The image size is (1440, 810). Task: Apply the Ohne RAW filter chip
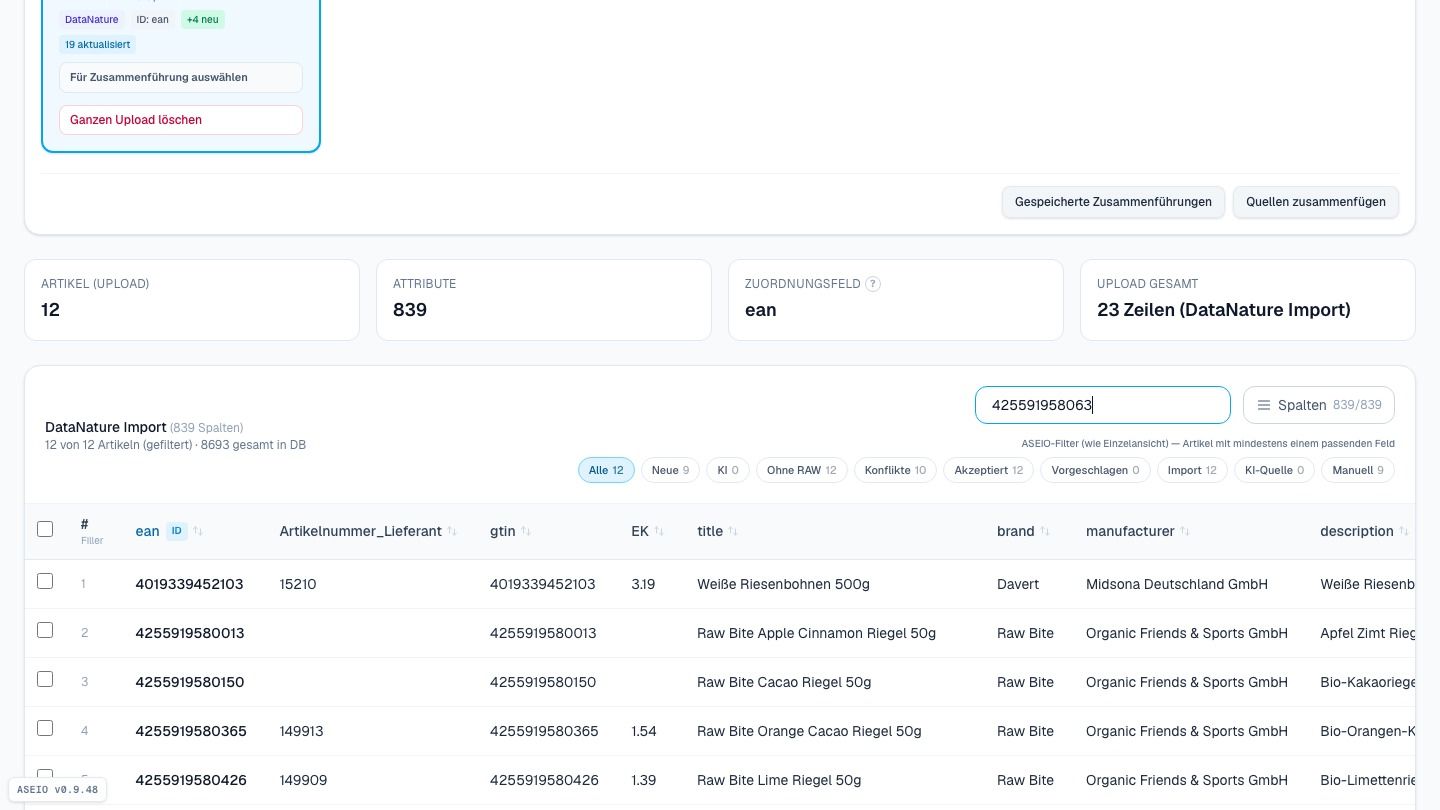point(802,470)
